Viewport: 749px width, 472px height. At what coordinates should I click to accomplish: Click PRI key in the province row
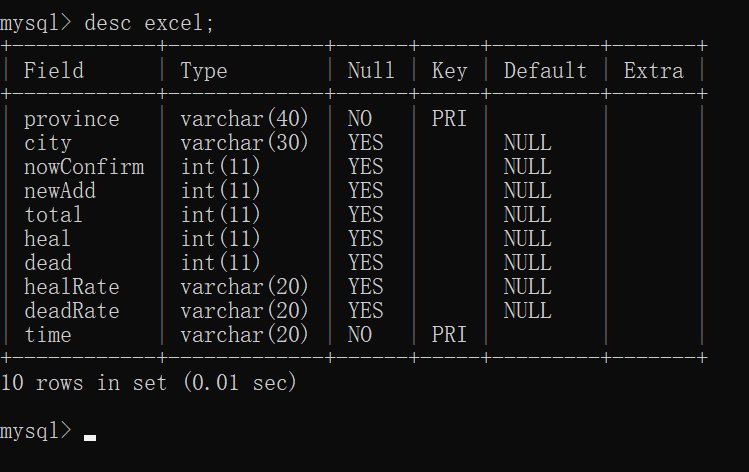pyautogui.click(x=449, y=119)
